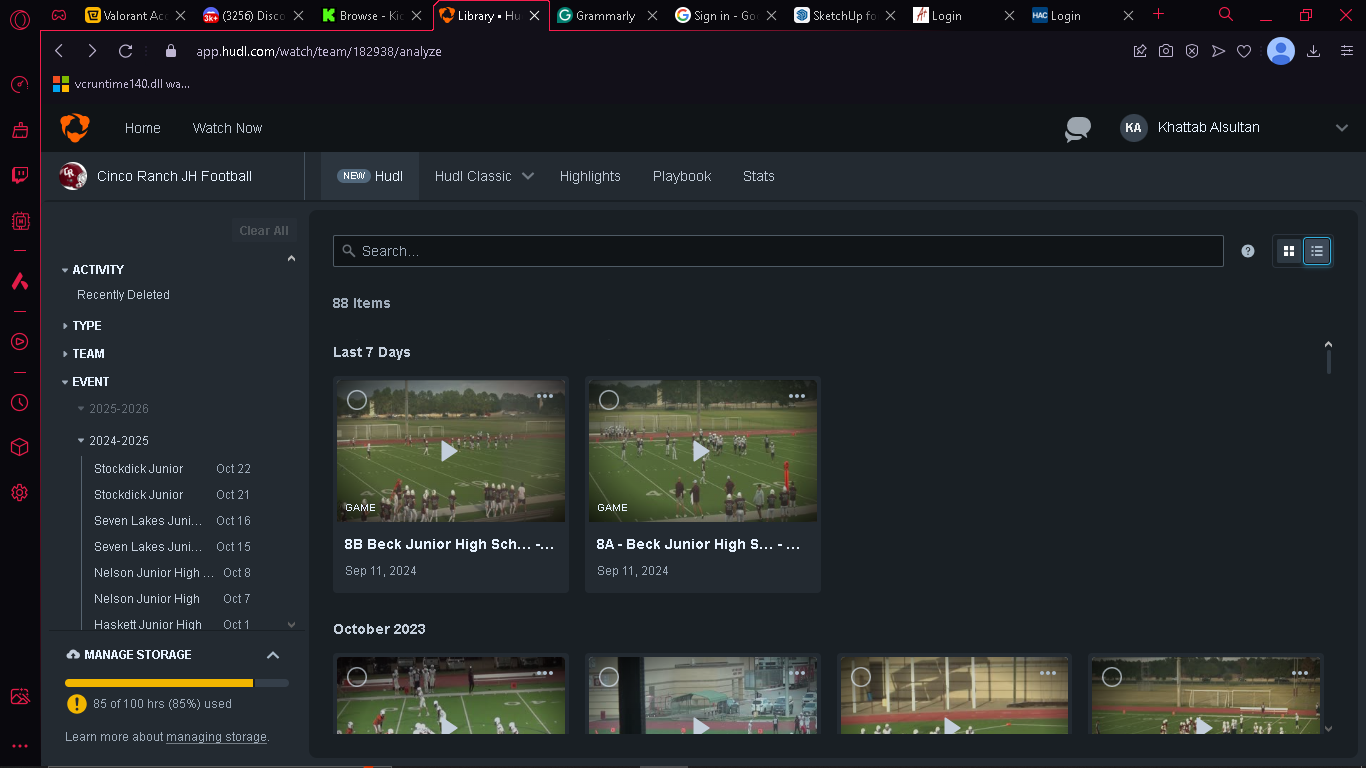The image size is (1366, 768).
Task: Click the Hudl logo in header
Action: click(x=75, y=128)
